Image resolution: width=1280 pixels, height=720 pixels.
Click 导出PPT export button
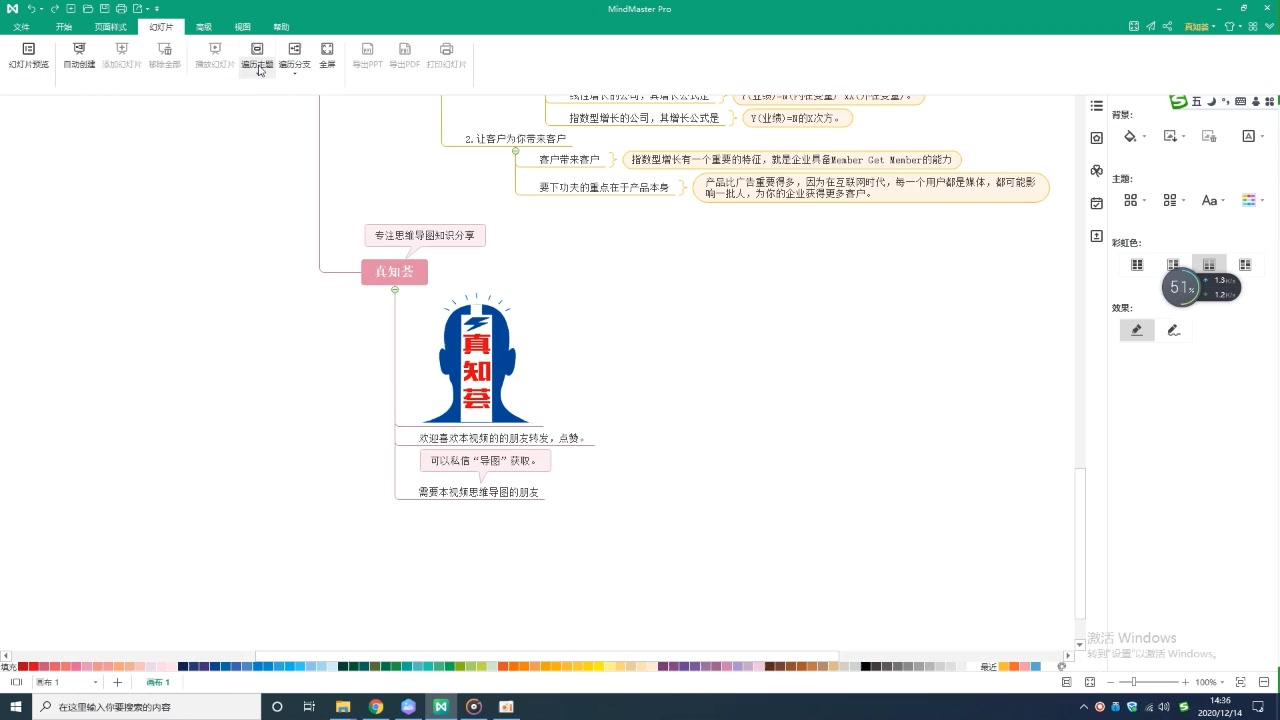point(367,56)
